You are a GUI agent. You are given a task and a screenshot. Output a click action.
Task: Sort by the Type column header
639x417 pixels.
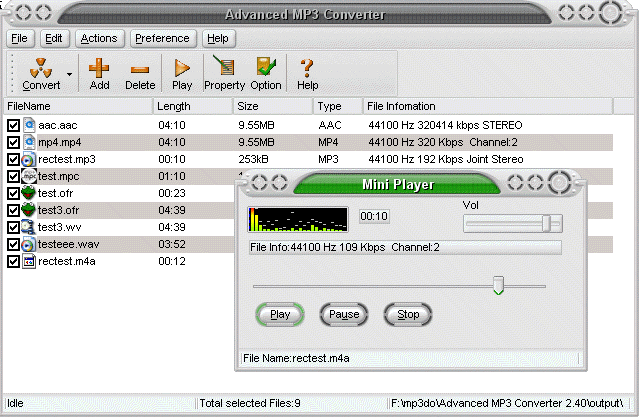[x=338, y=106]
